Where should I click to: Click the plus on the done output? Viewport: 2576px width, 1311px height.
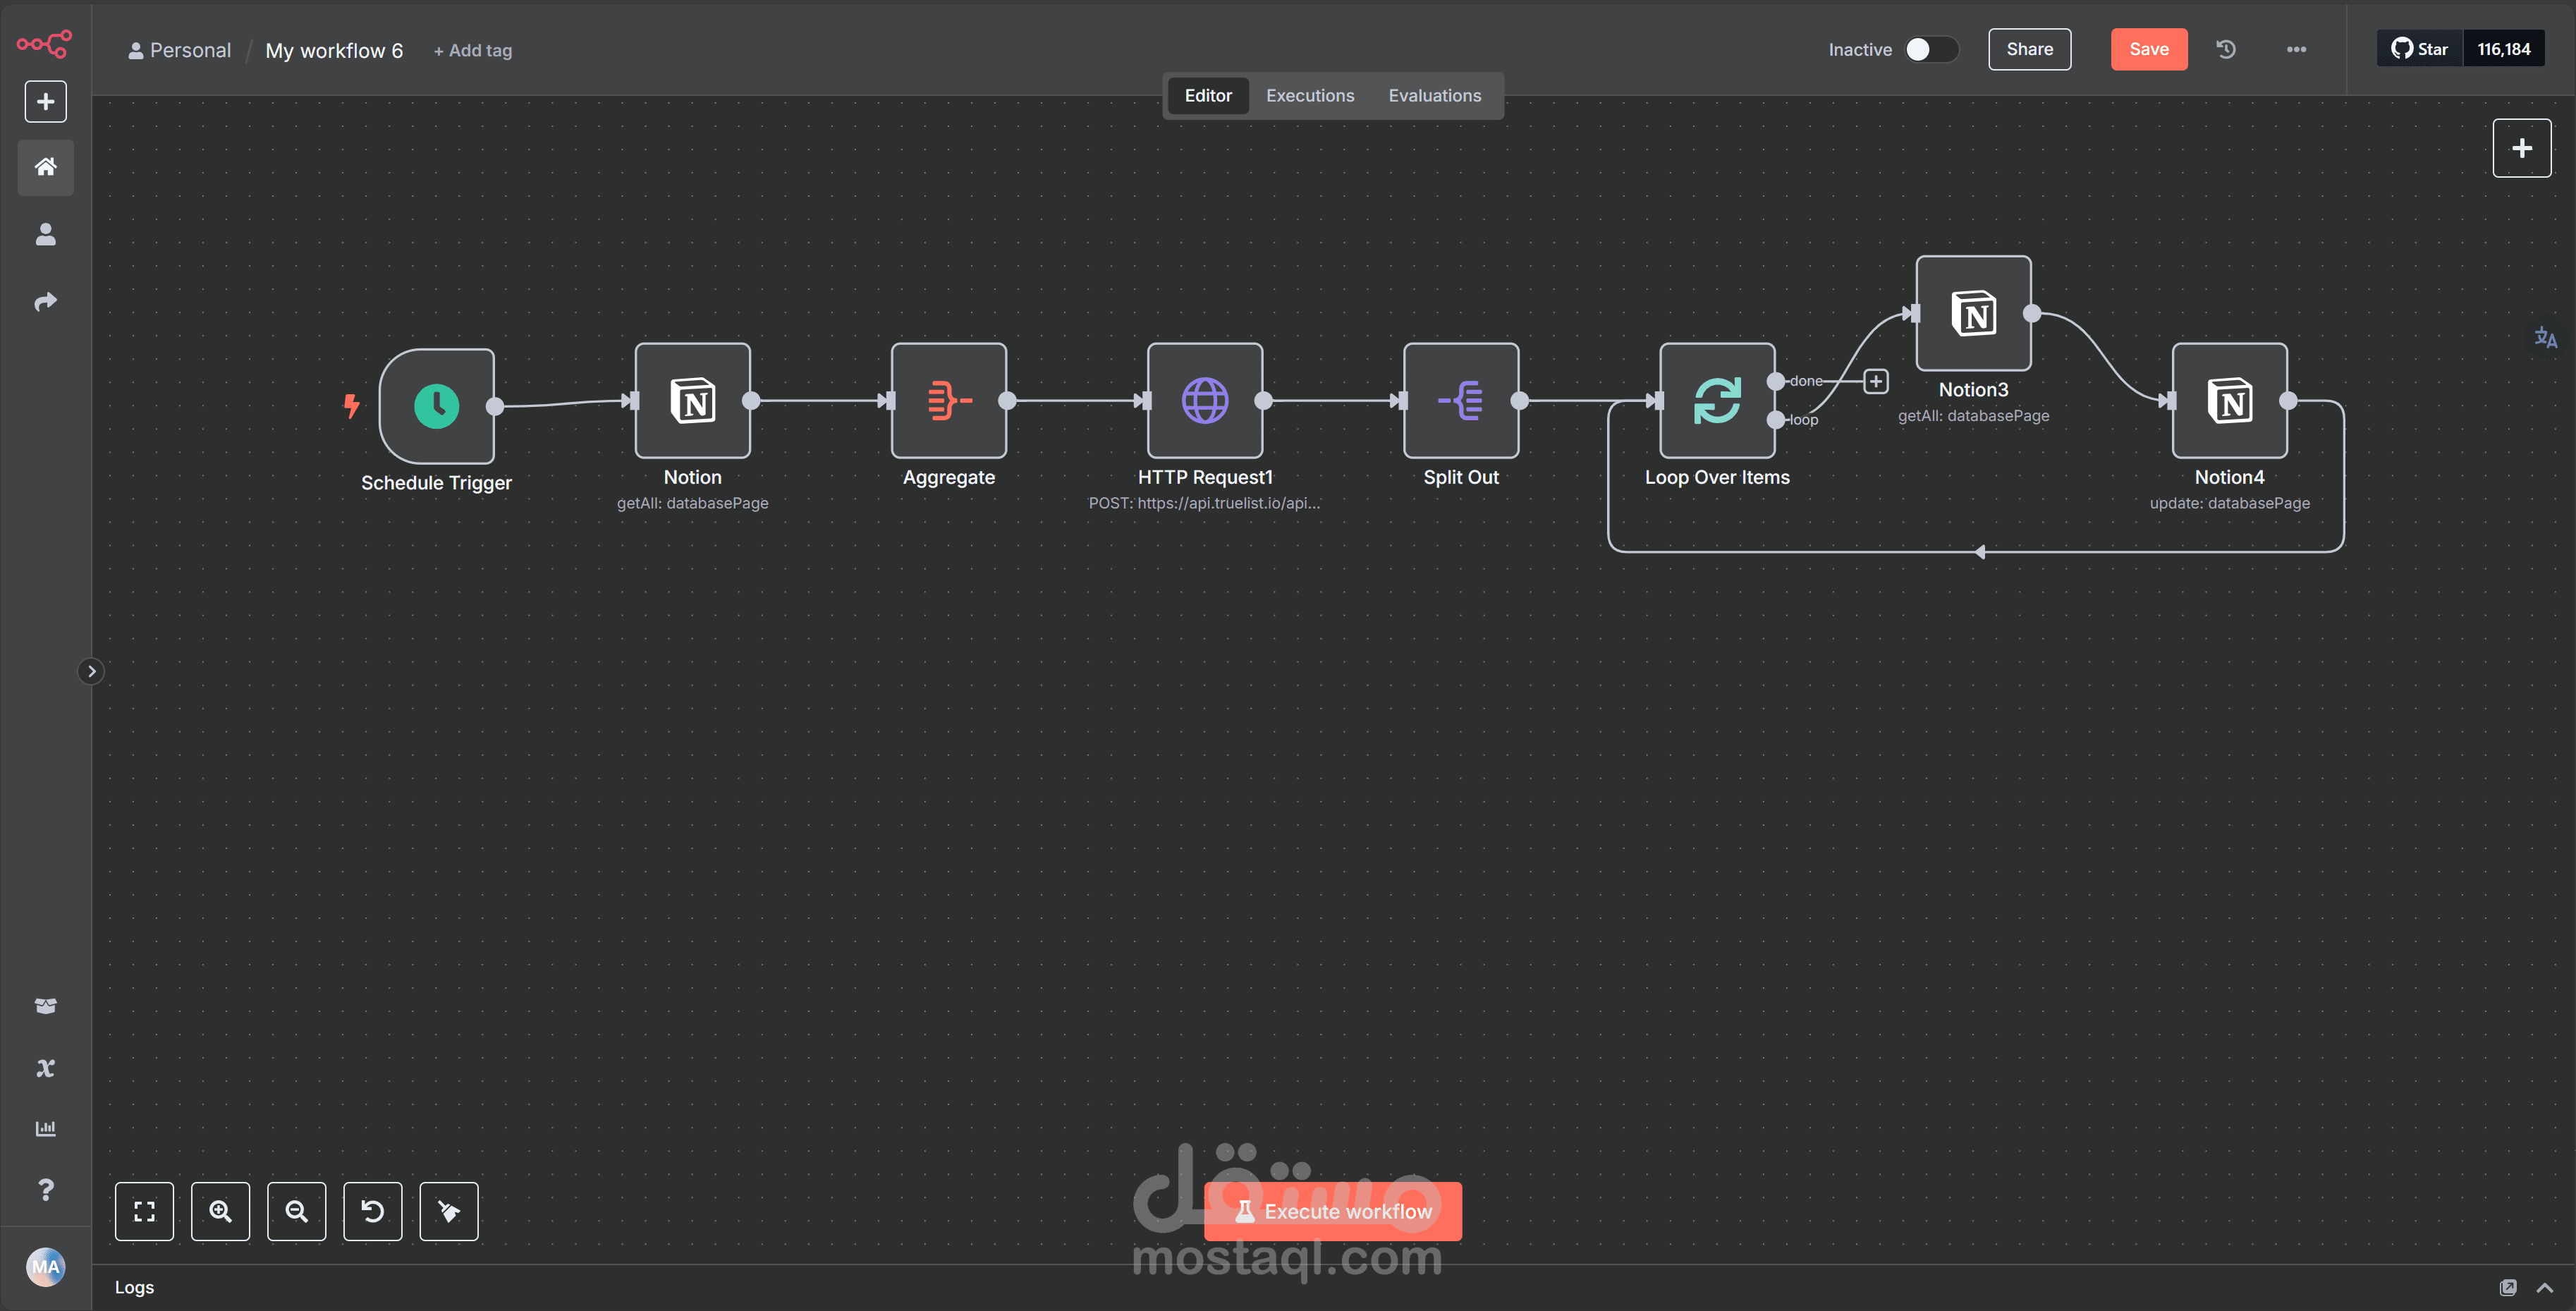click(1875, 381)
